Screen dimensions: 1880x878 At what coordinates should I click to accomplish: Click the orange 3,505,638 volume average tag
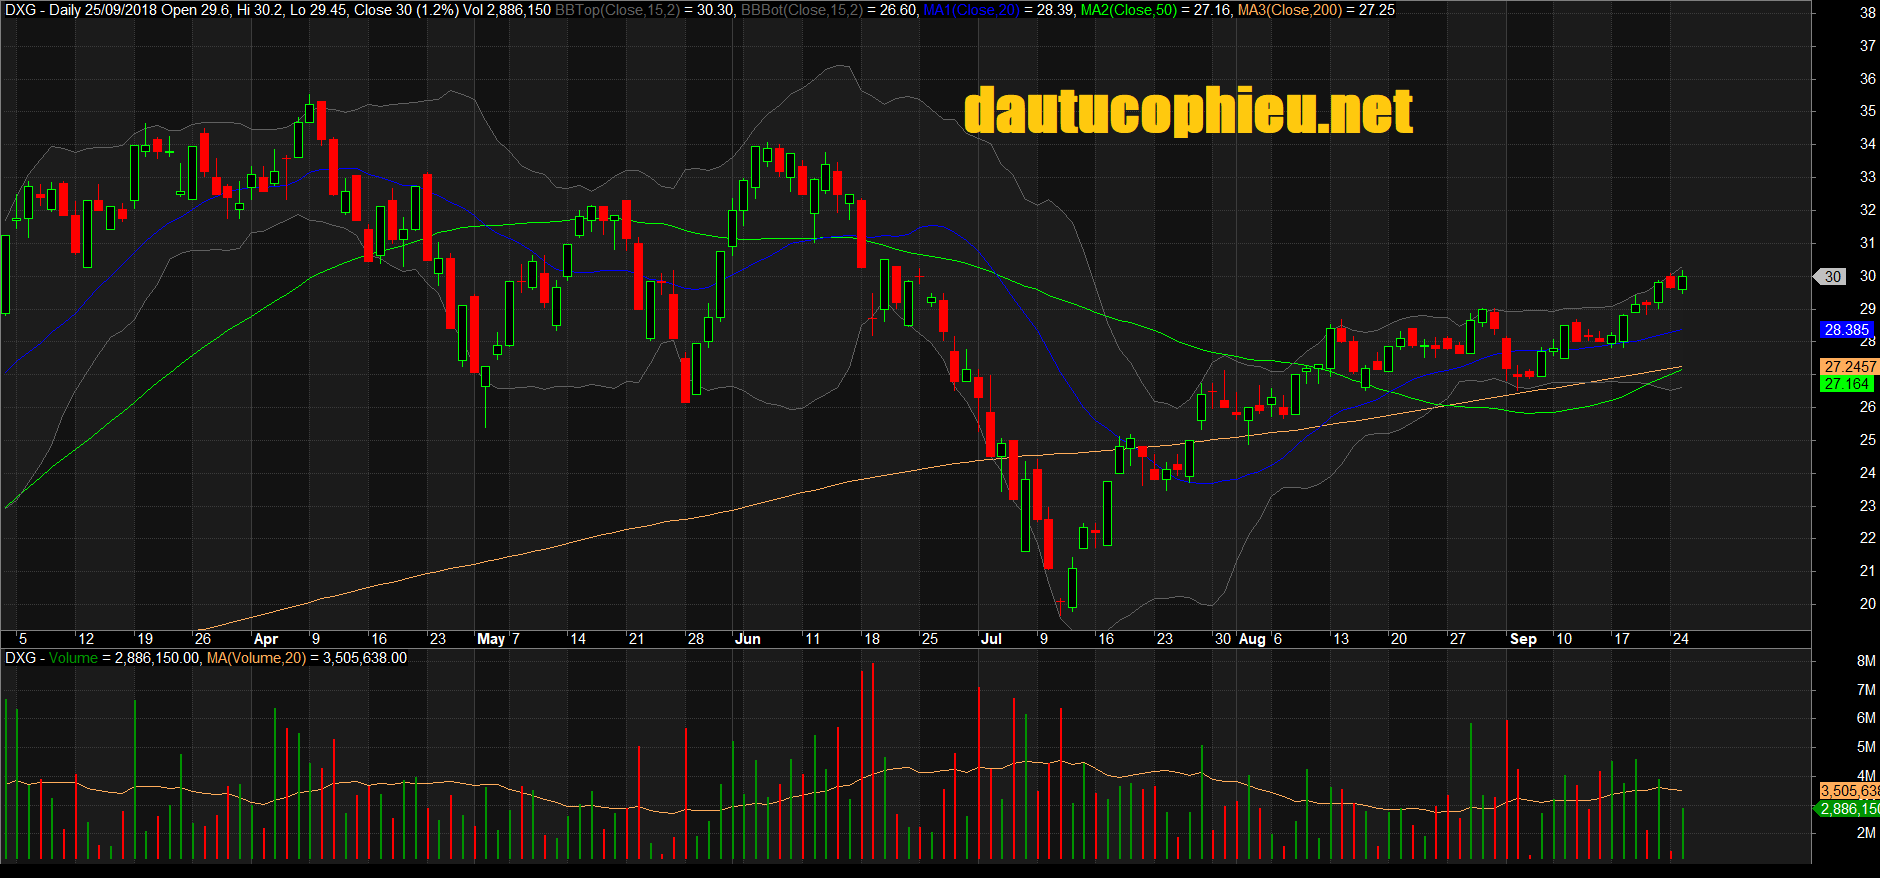coord(1848,791)
